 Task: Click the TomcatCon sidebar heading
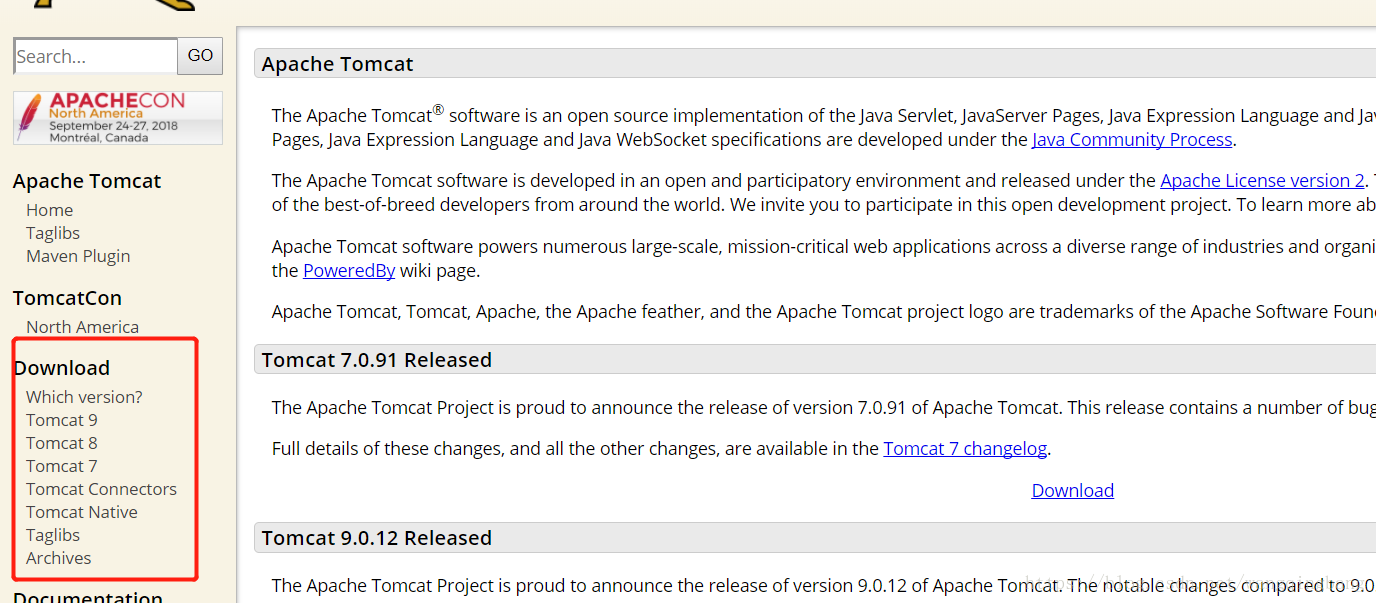(67, 298)
